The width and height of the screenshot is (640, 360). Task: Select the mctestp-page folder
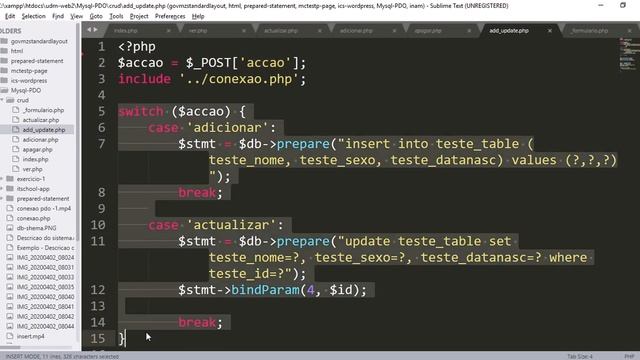click(x=29, y=71)
